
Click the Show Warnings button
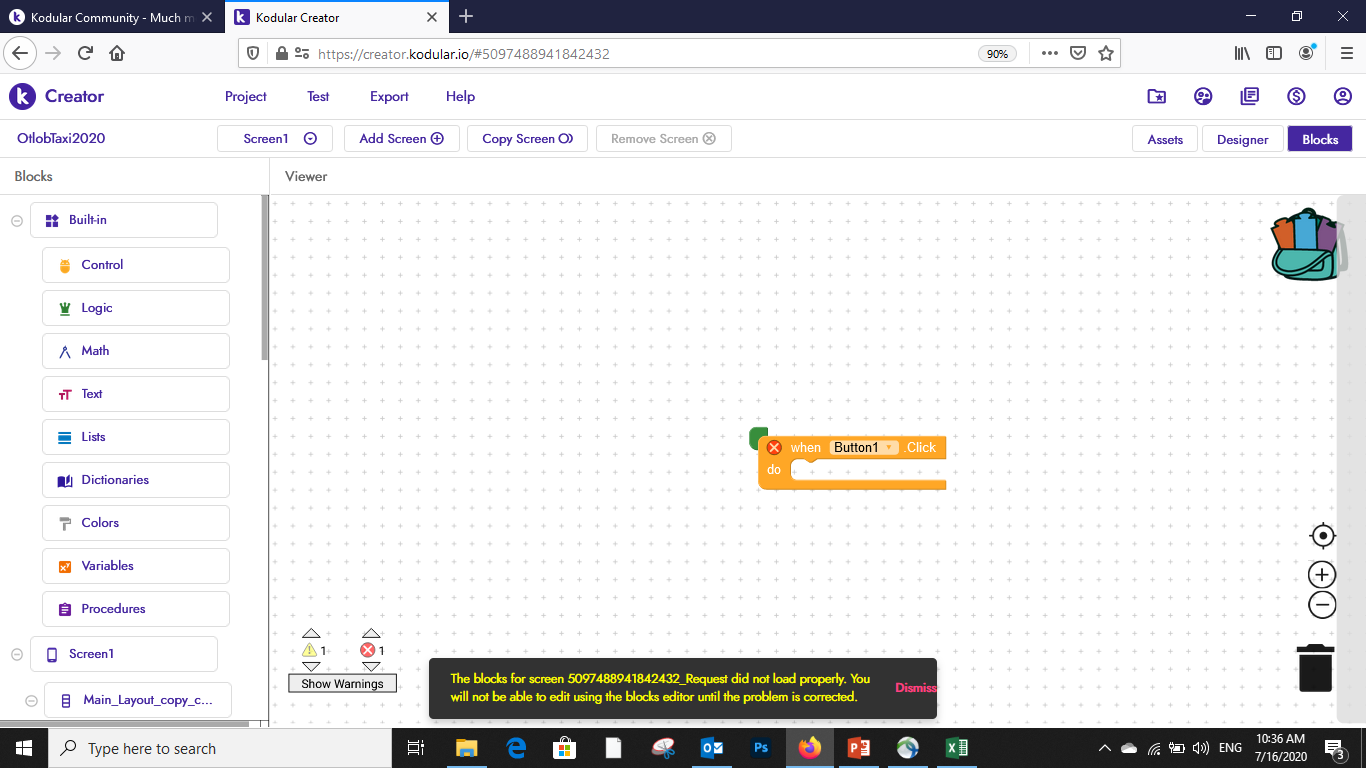(x=342, y=683)
